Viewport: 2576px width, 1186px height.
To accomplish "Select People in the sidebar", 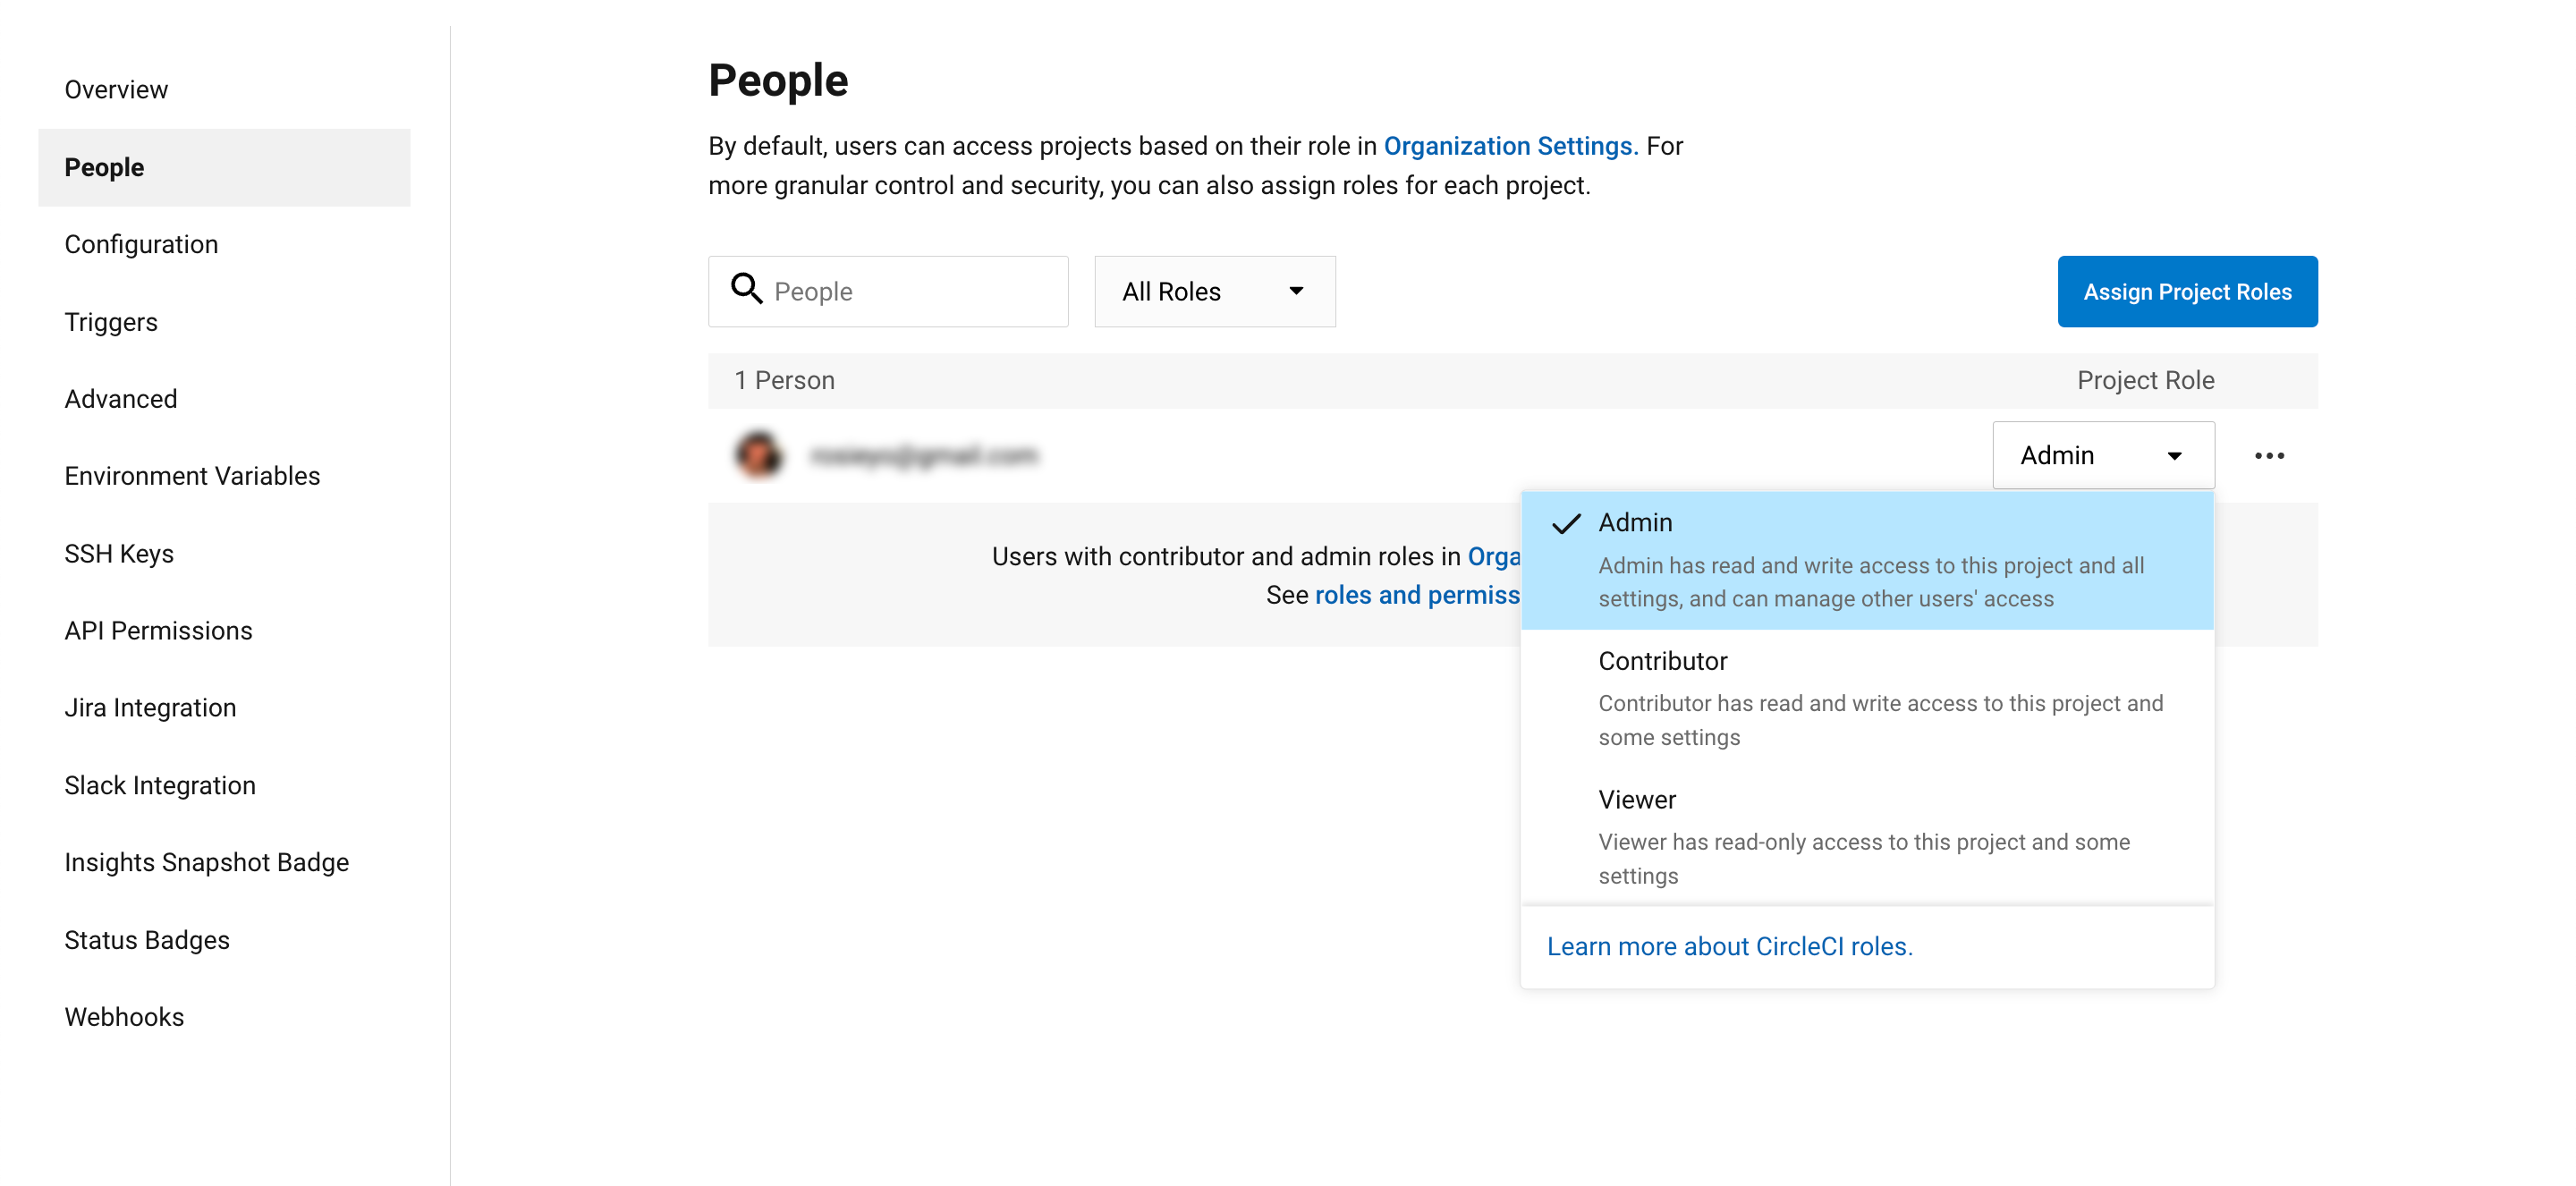I will (x=224, y=167).
